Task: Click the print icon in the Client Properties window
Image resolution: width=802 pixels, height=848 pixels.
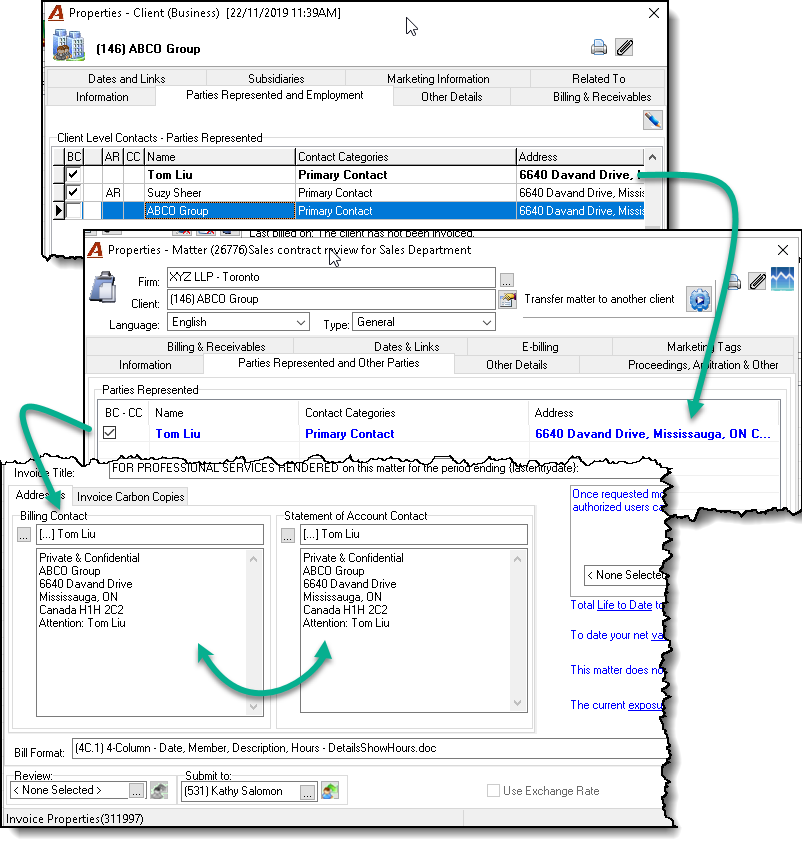Action: (599, 48)
